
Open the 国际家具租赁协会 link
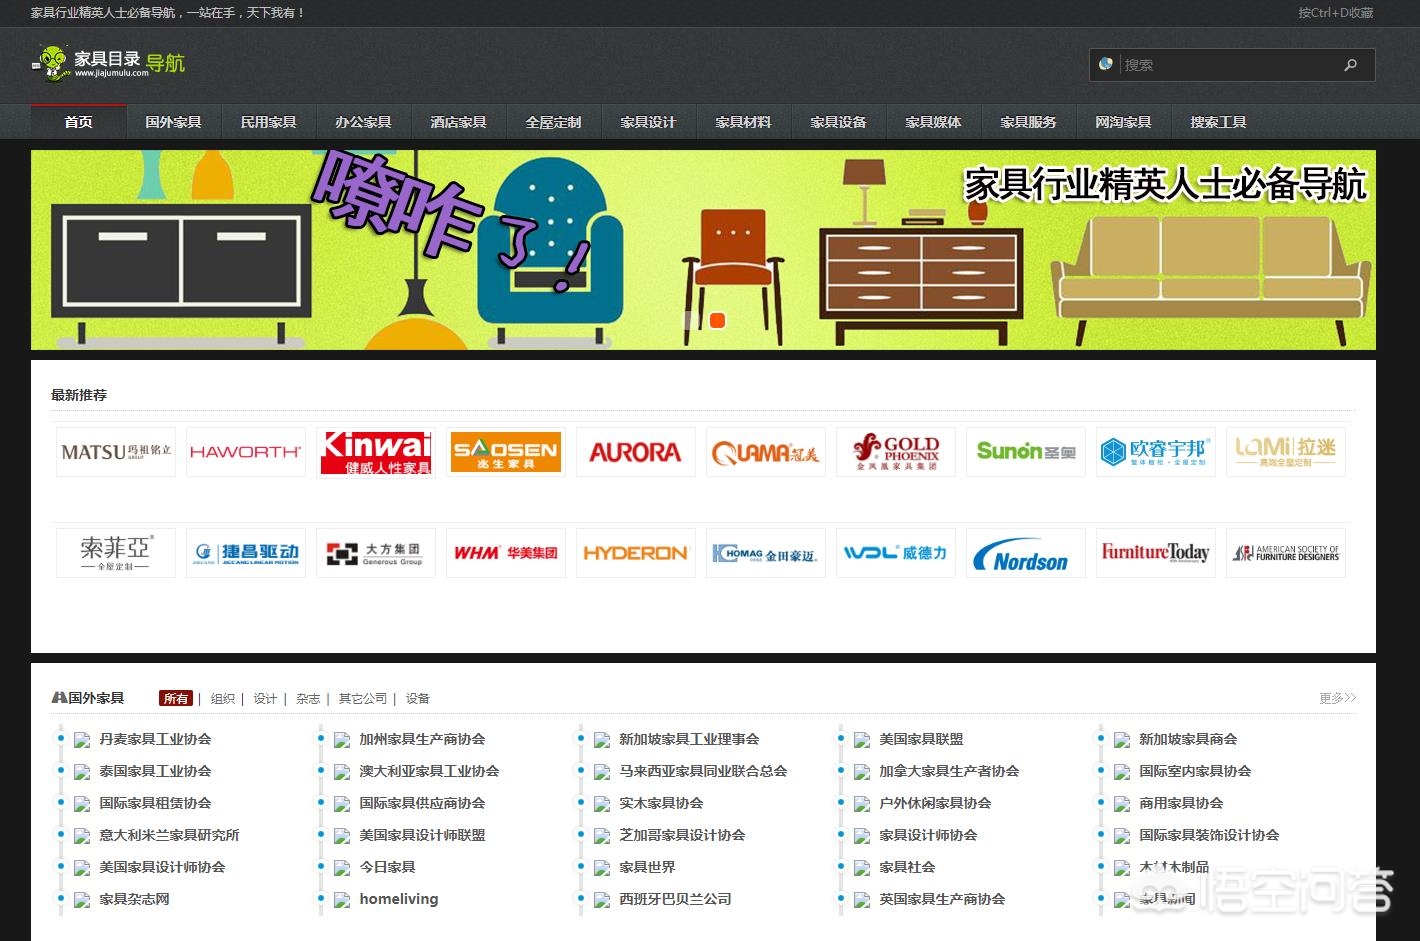click(x=155, y=803)
